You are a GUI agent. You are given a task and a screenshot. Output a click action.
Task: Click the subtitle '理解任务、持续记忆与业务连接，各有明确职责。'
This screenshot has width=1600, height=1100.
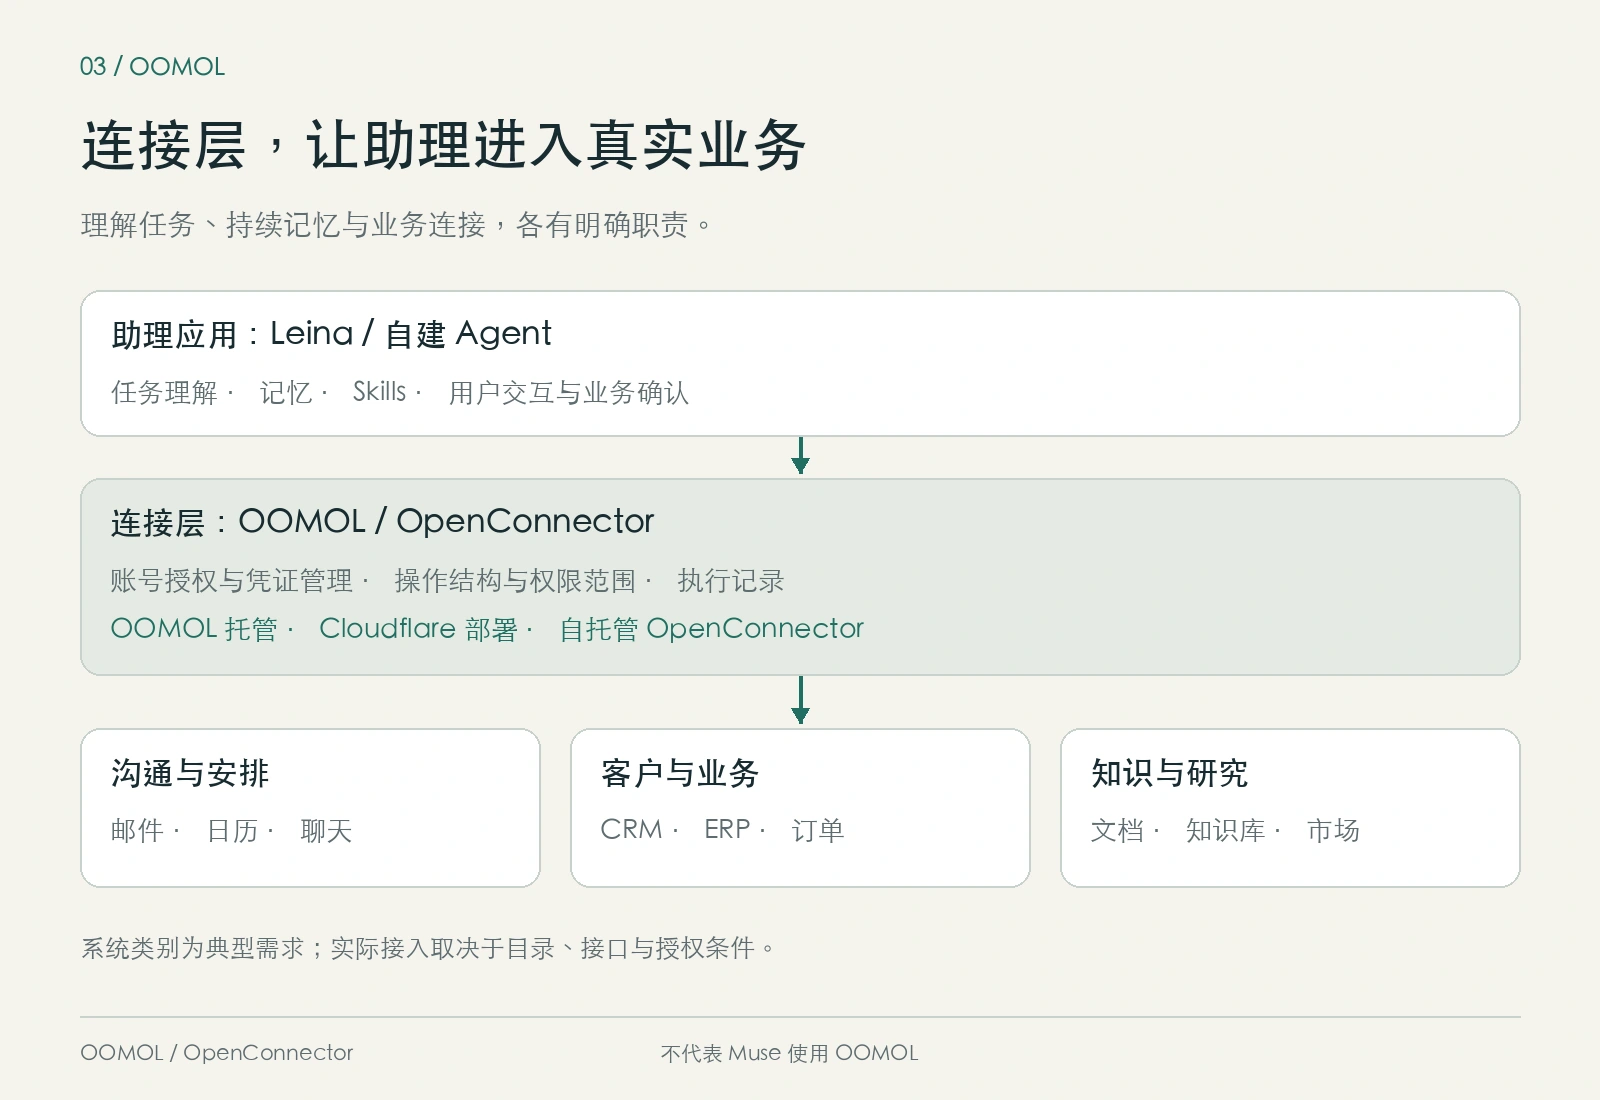point(396,225)
